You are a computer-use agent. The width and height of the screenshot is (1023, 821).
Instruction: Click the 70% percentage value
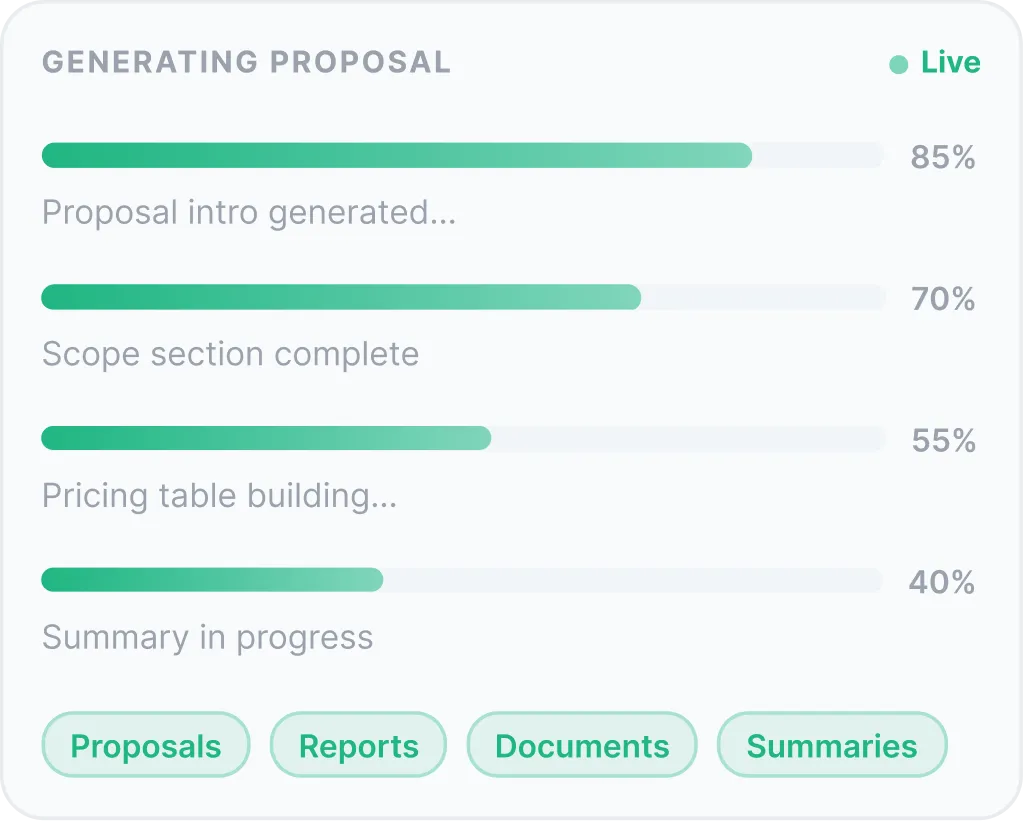pyautogui.click(x=942, y=299)
